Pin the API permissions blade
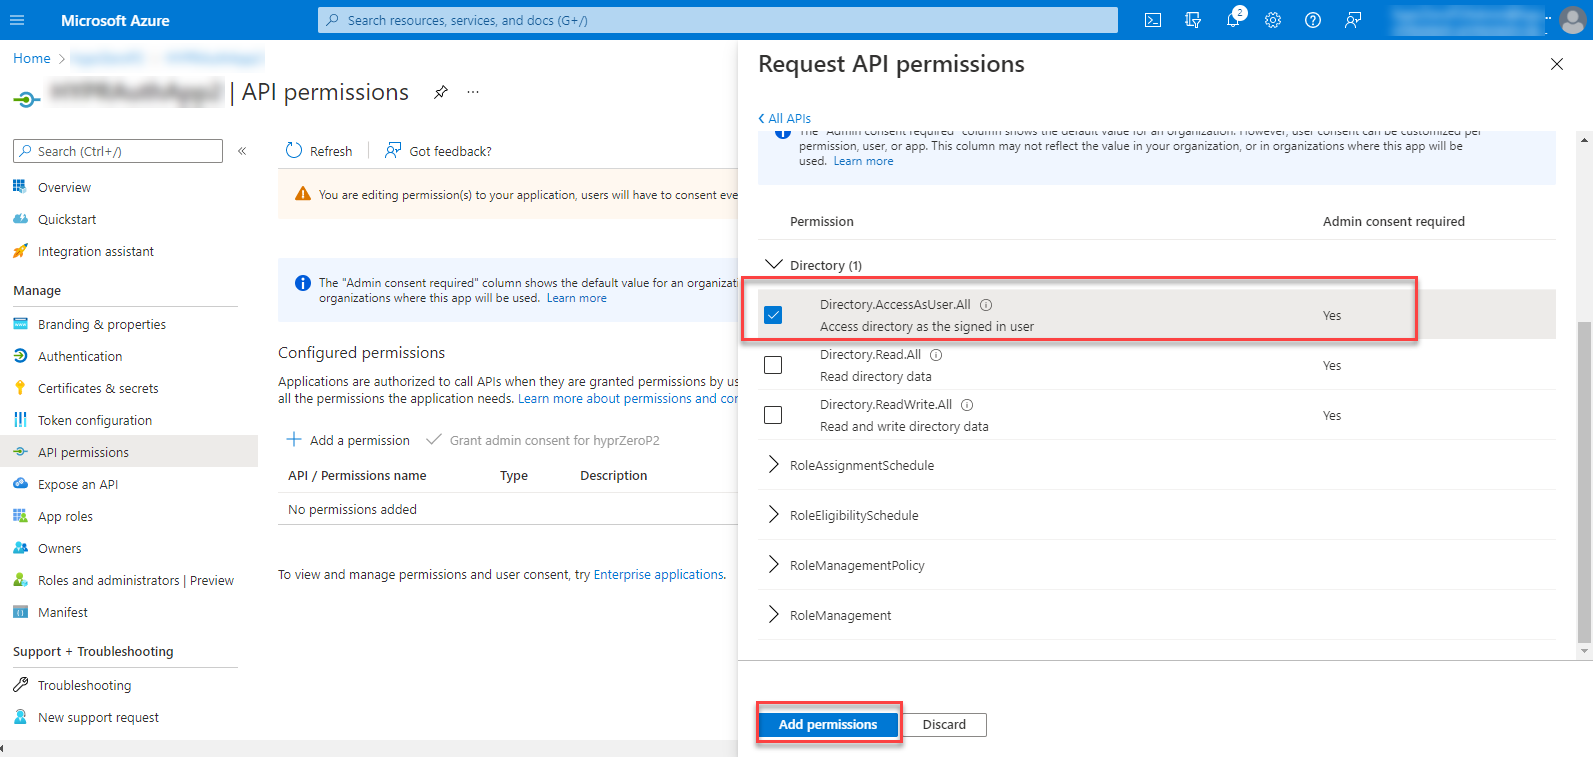 click(441, 92)
